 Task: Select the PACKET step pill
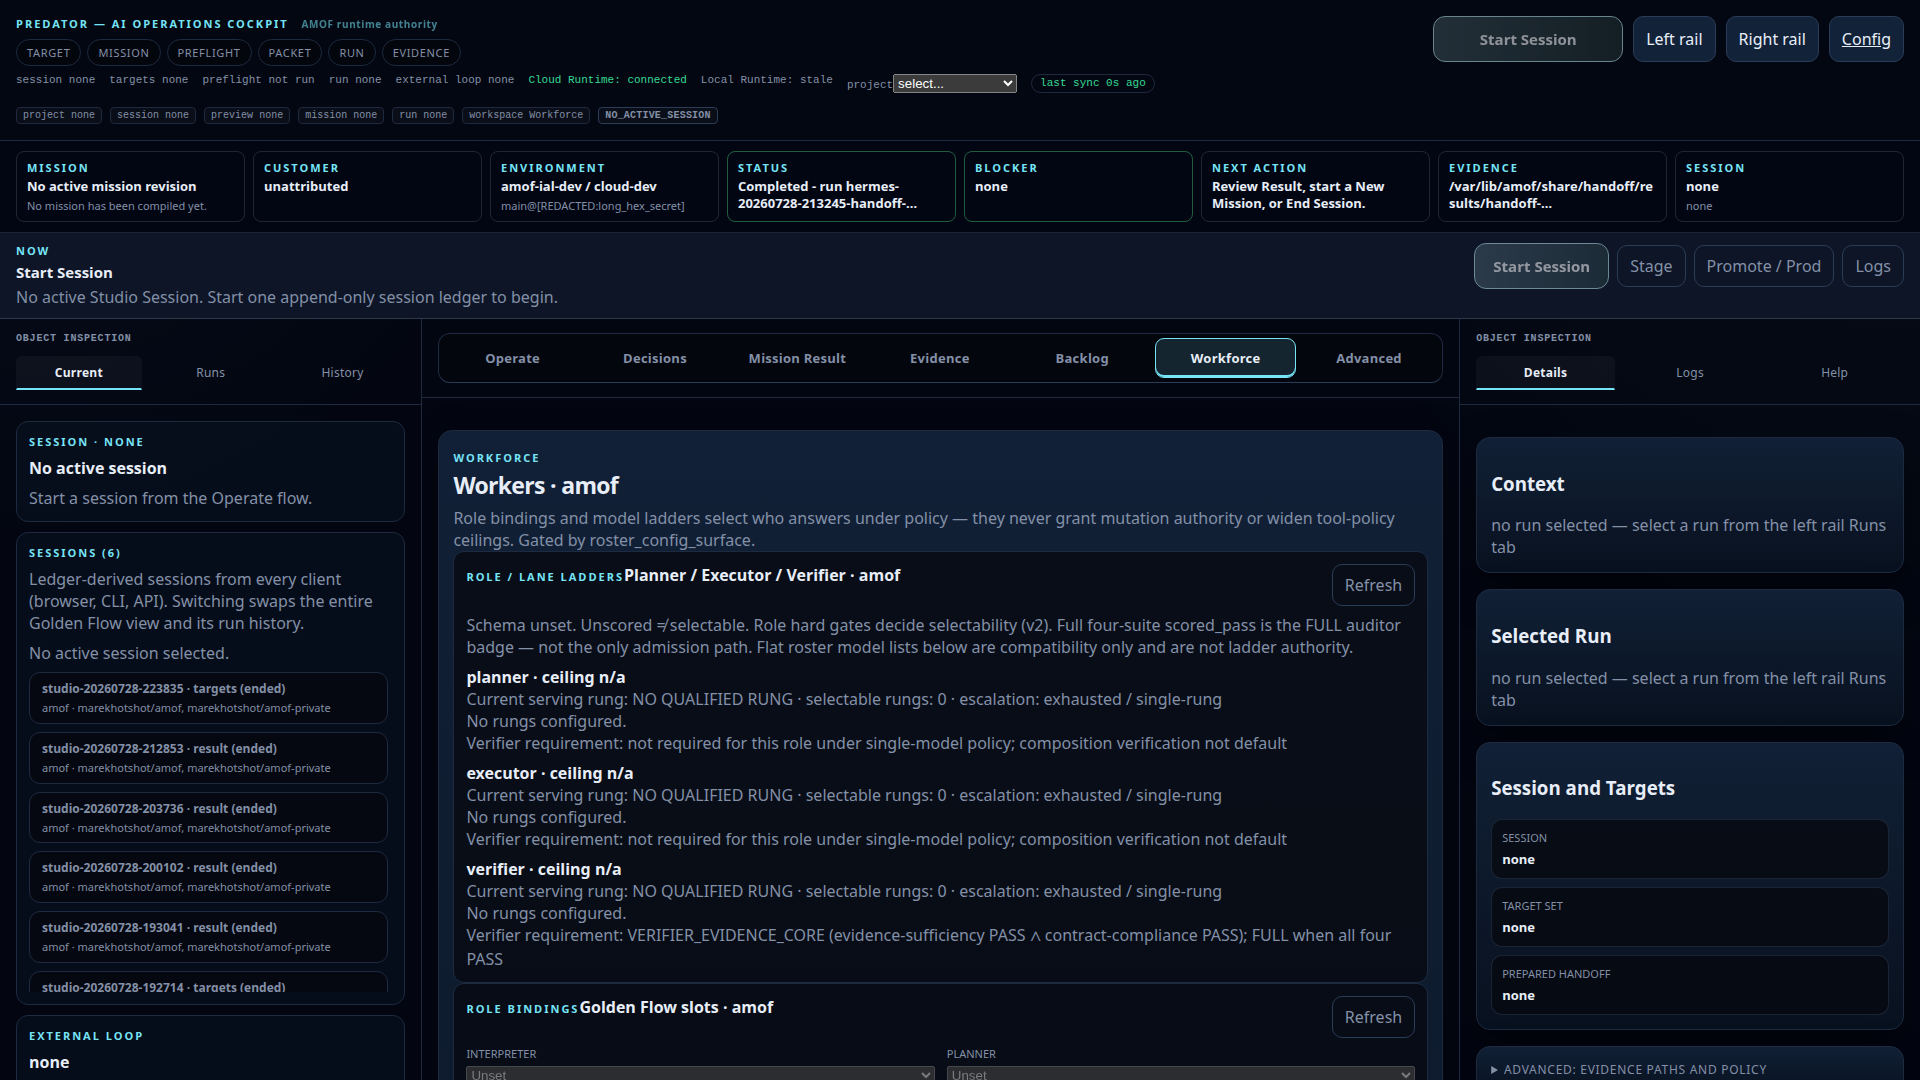point(289,53)
